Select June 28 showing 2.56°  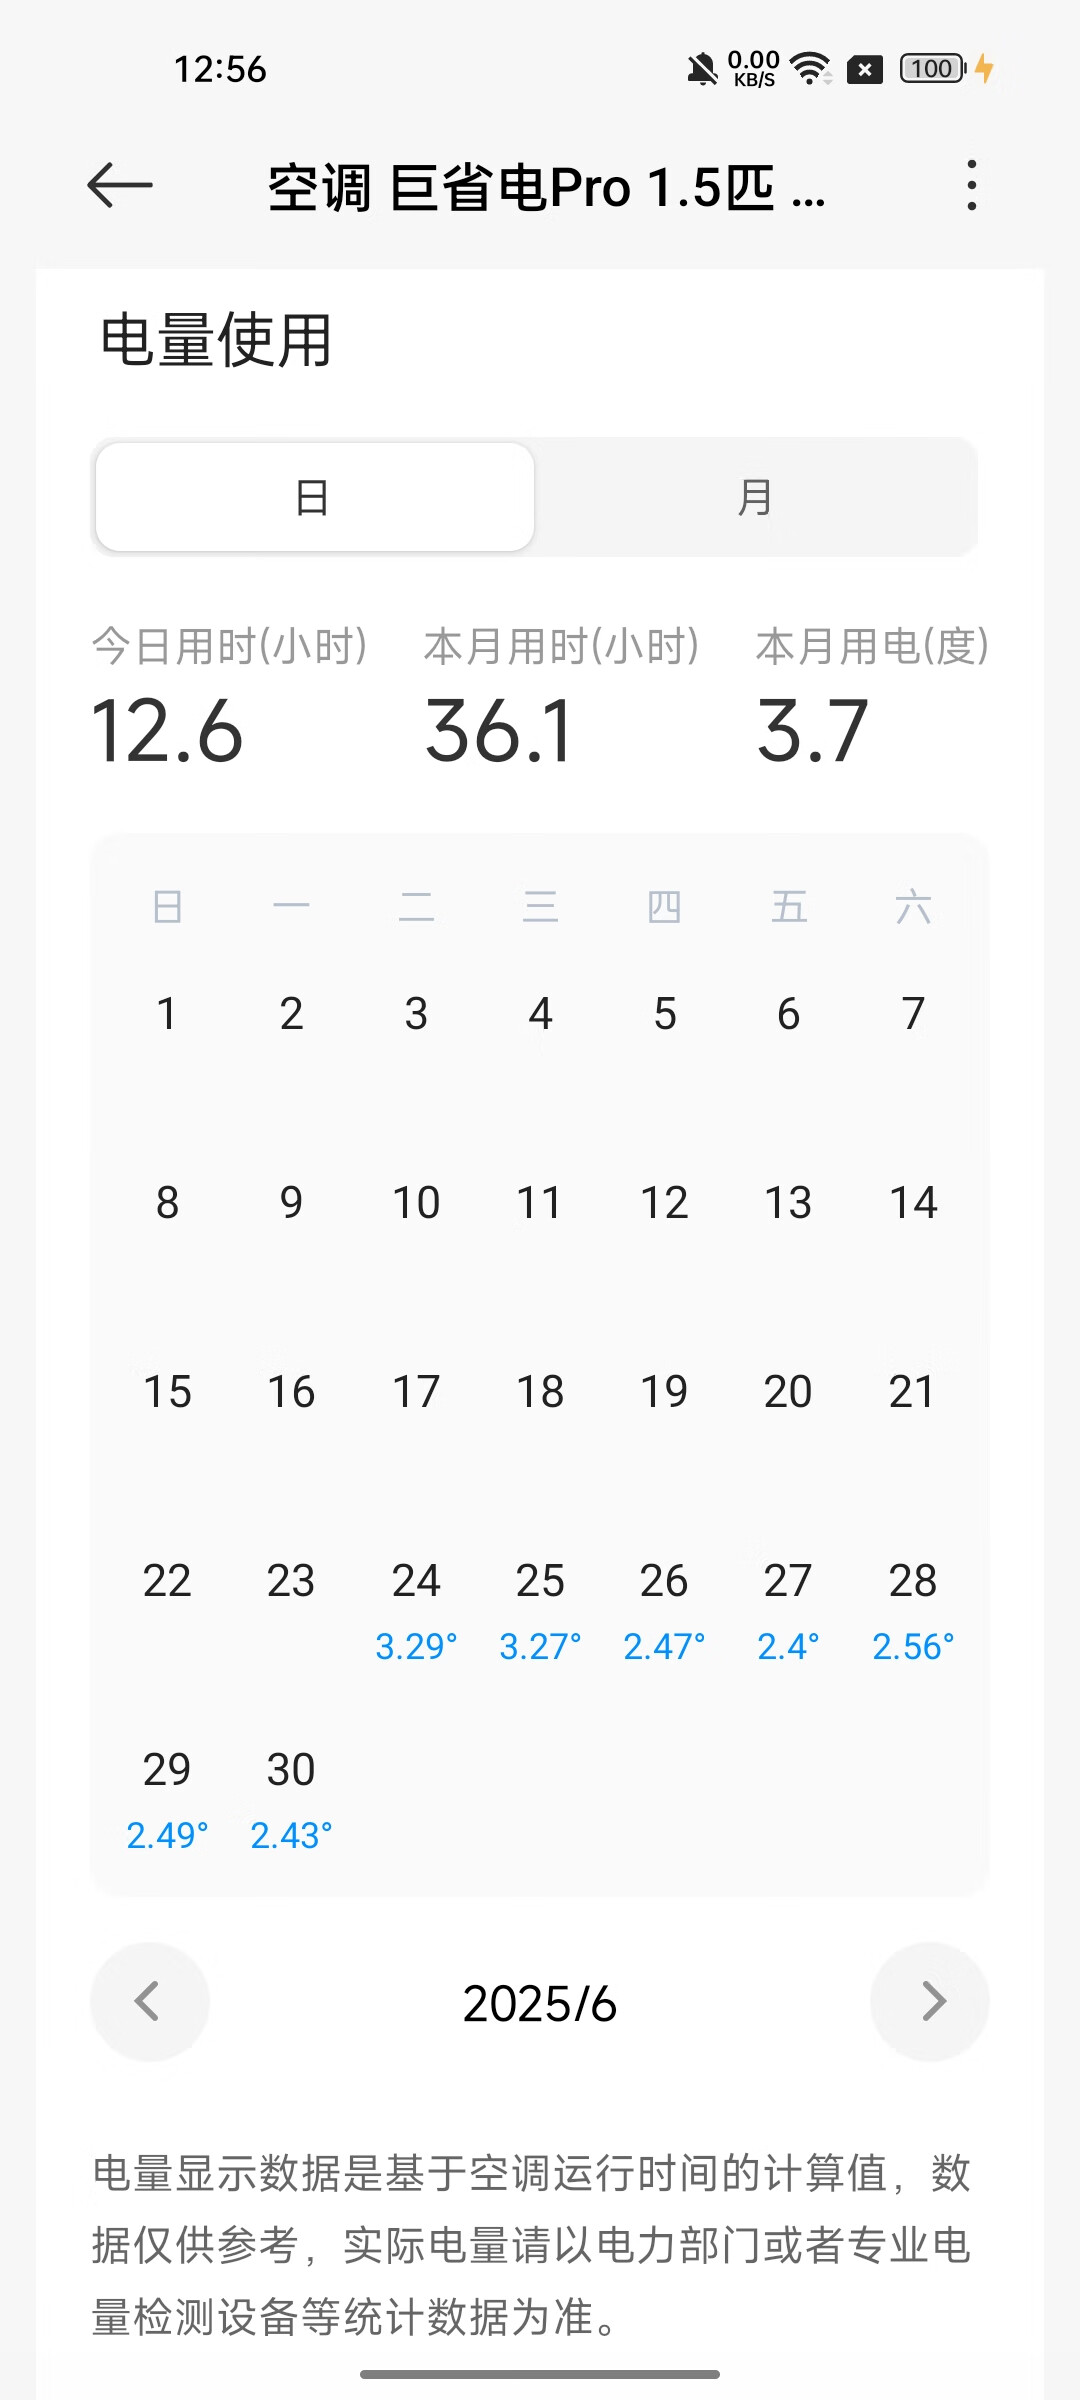(x=913, y=1609)
